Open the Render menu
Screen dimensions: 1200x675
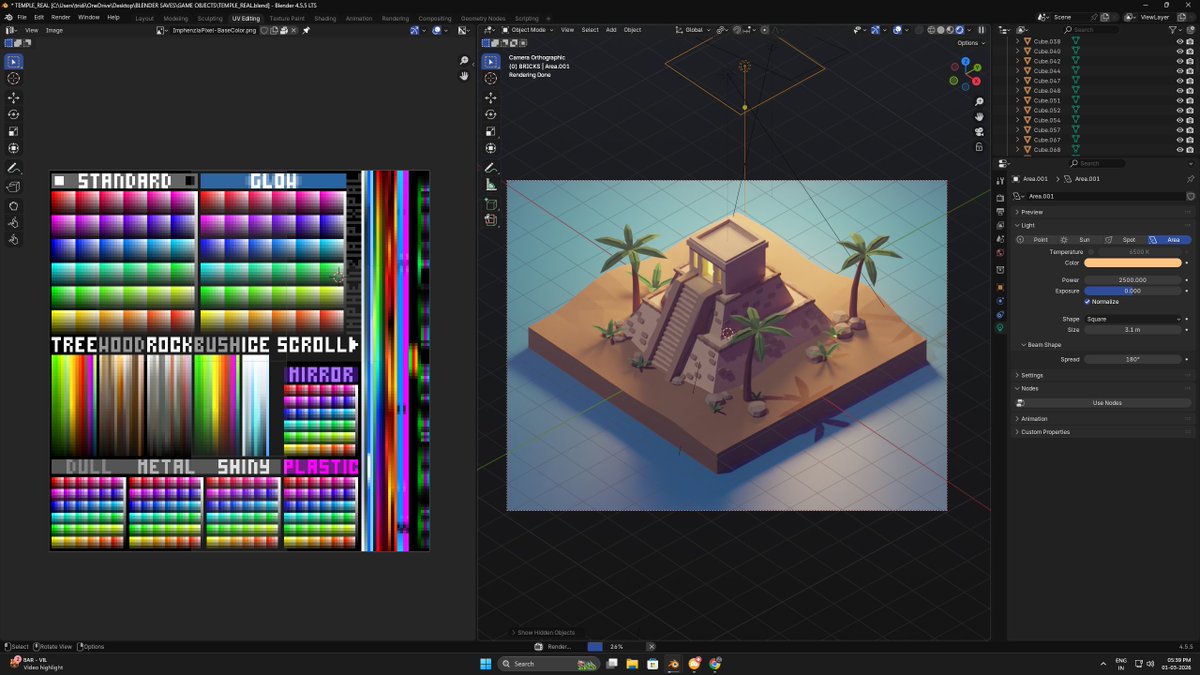coord(61,17)
